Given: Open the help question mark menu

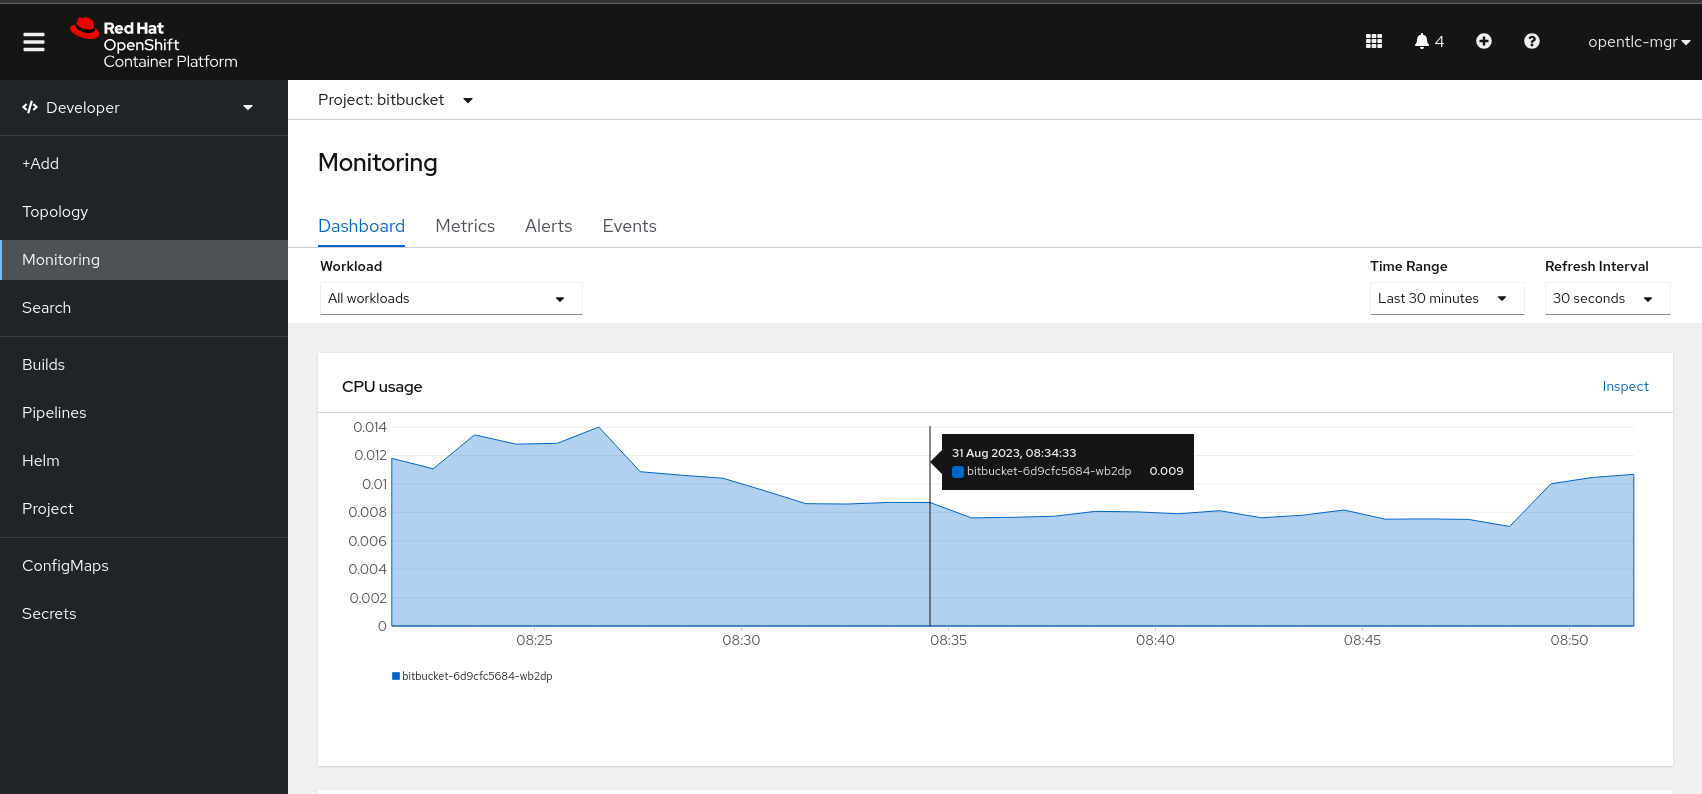Looking at the screenshot, I should 1531,41.
